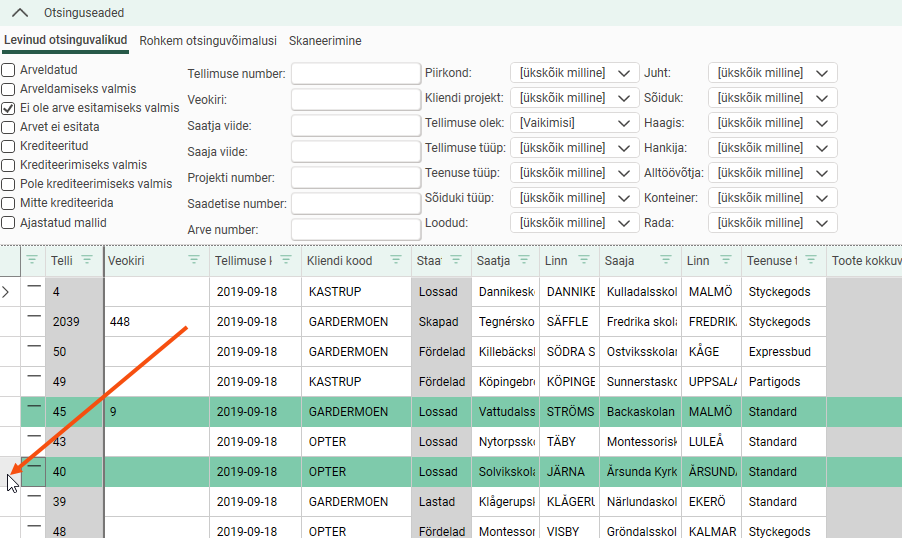Image resolution: width=902 pixels, height=538 pixels.
Task: Open the Piirkond dropdown
Action: (x=574, y=73)
